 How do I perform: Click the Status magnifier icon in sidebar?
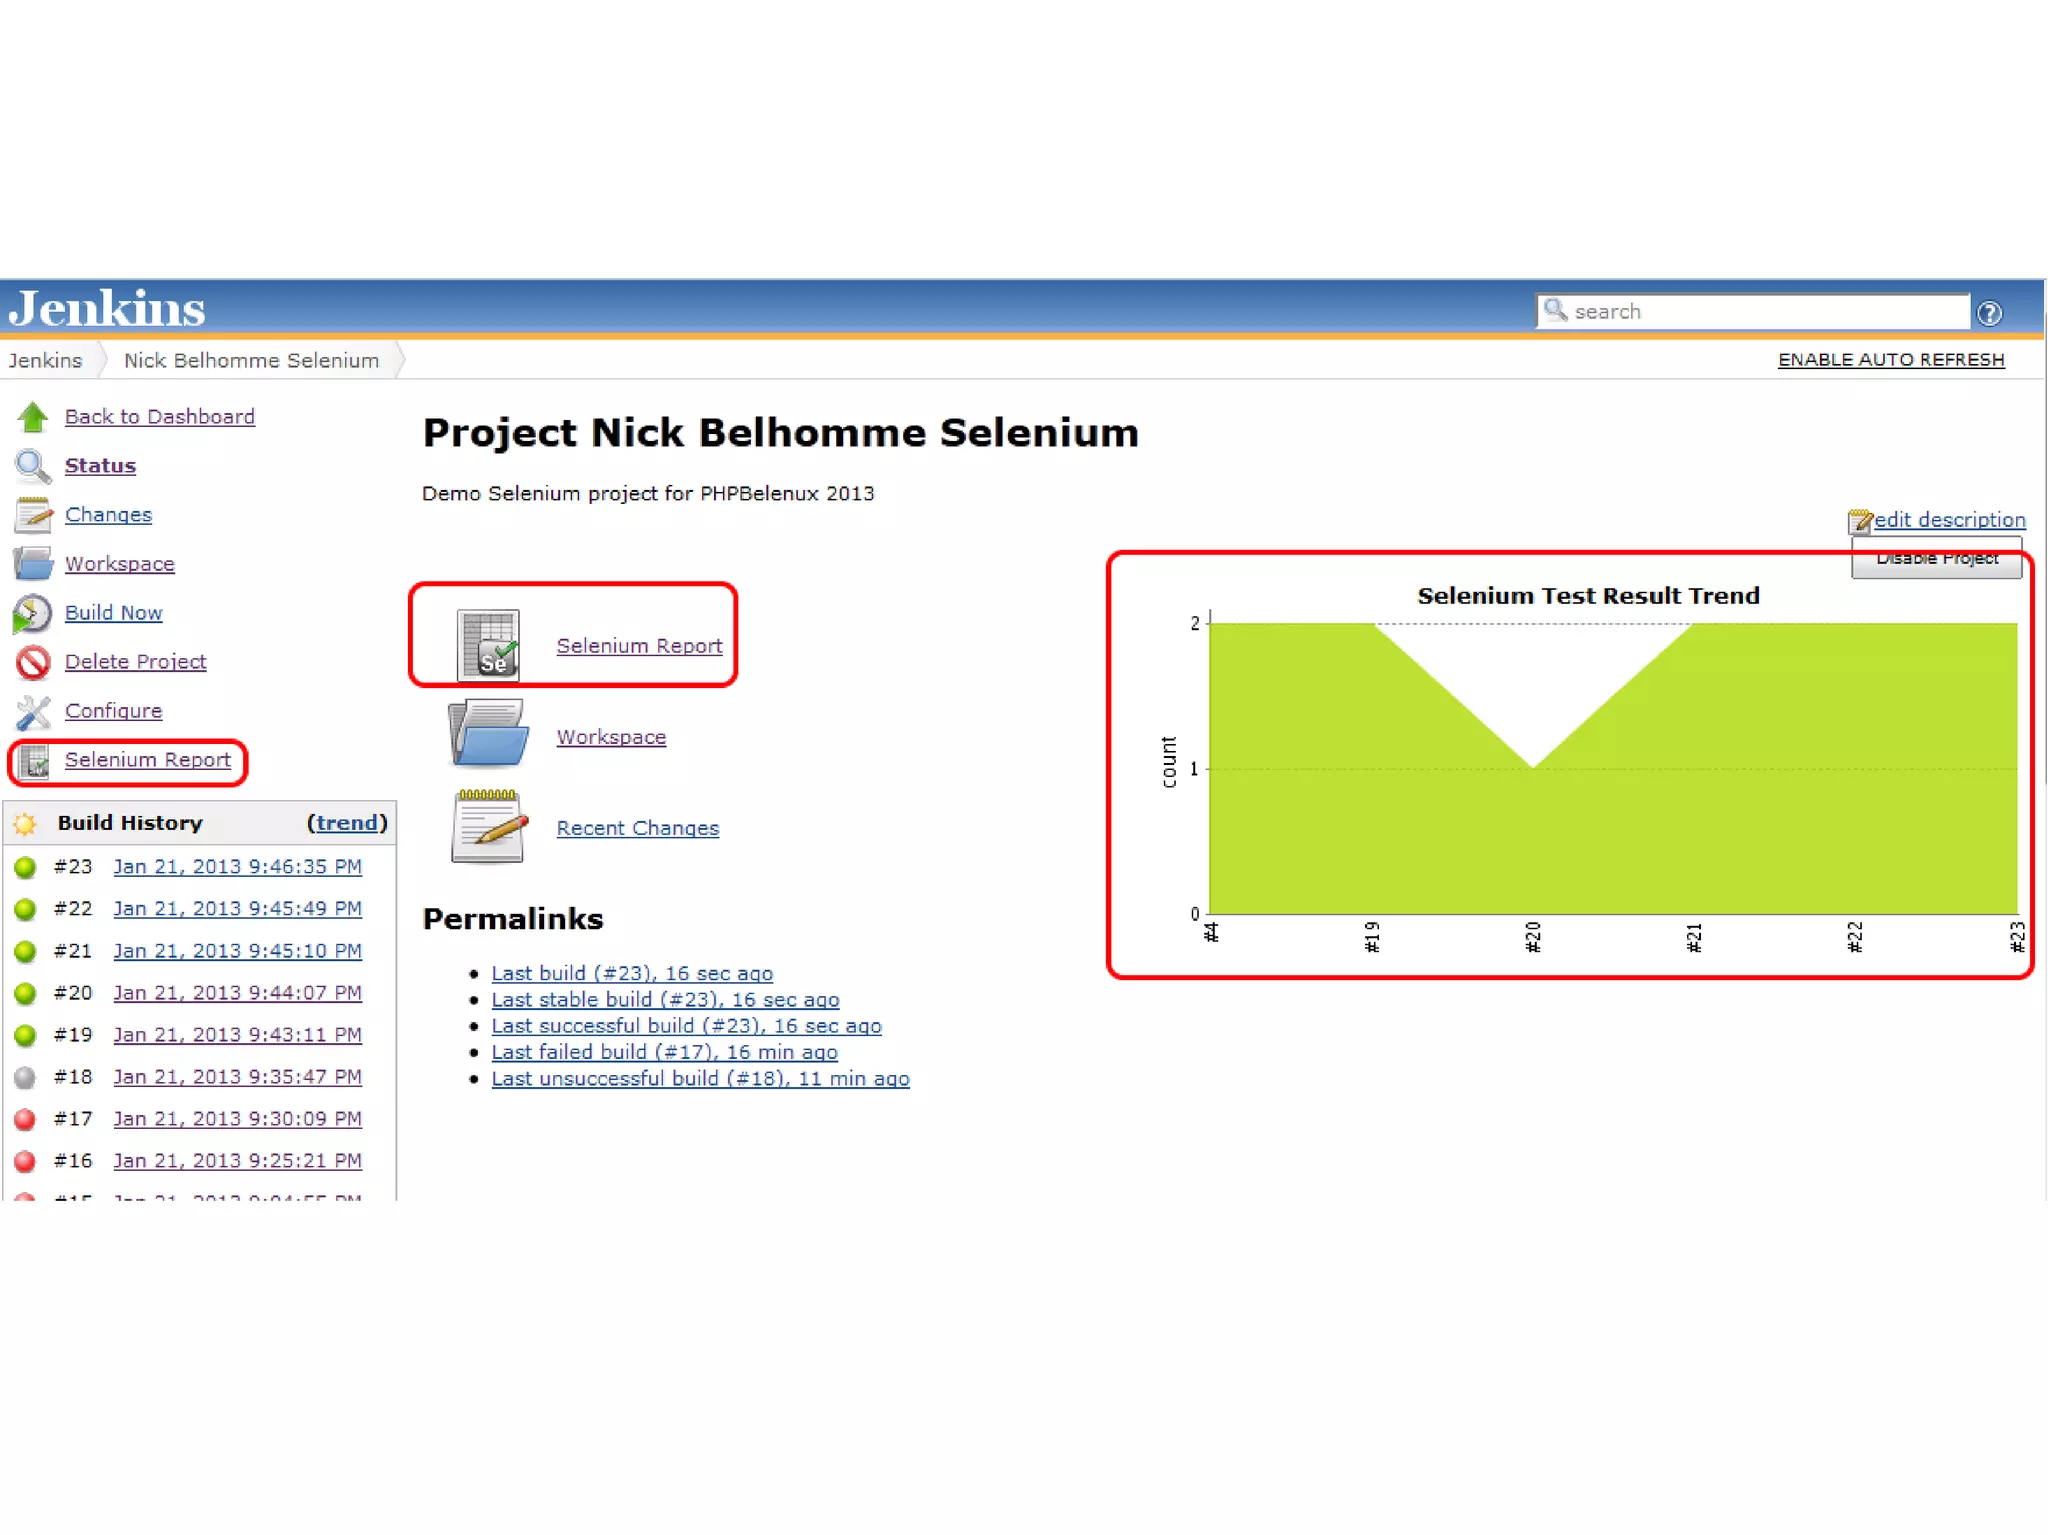(x=33, y=466)
